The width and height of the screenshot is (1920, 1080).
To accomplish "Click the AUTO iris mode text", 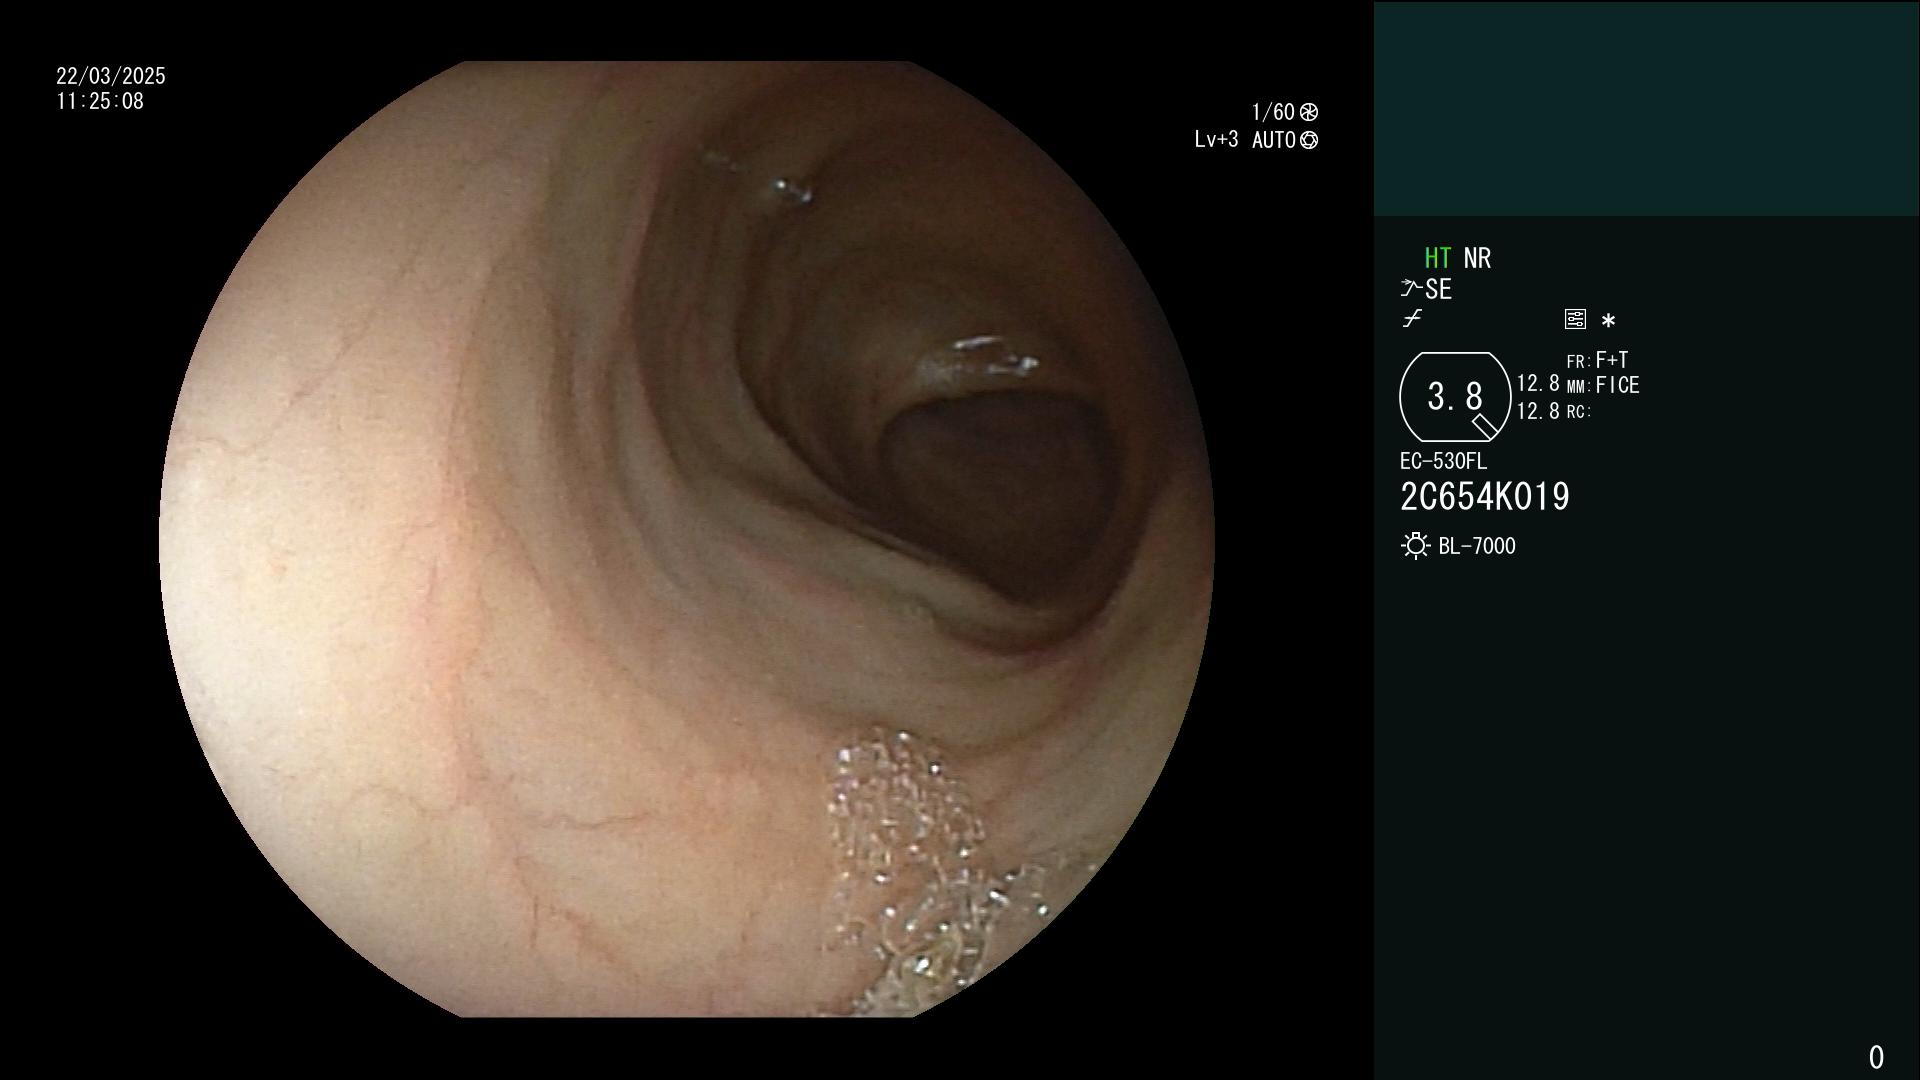I will coord(1274,140).
